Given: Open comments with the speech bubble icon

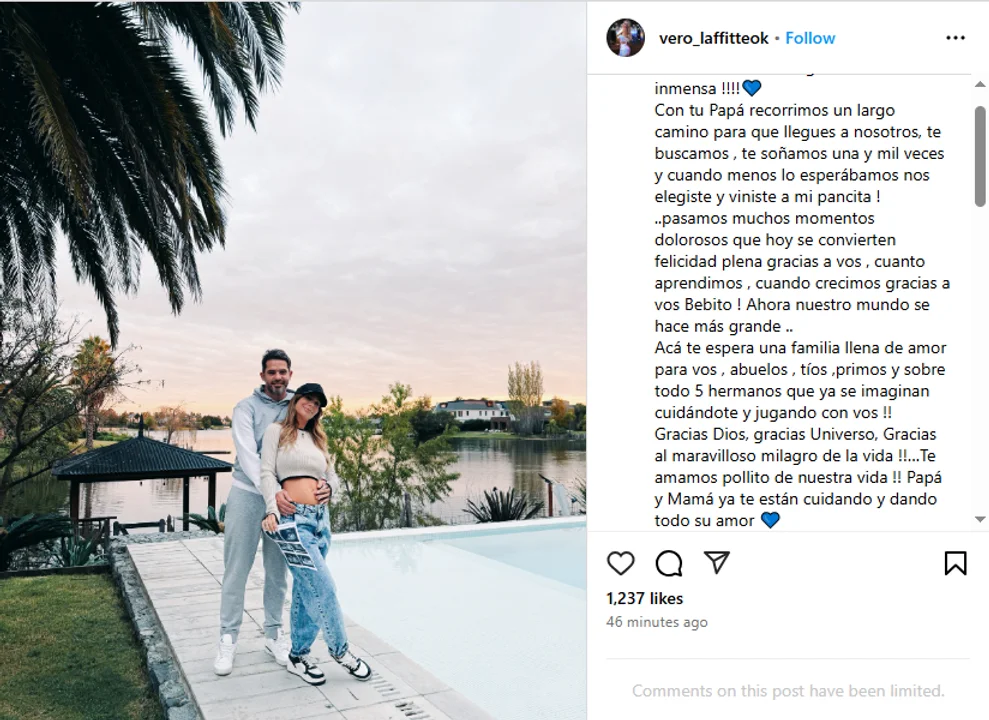Looking at the screenshot, I should [x=669, y=563].
